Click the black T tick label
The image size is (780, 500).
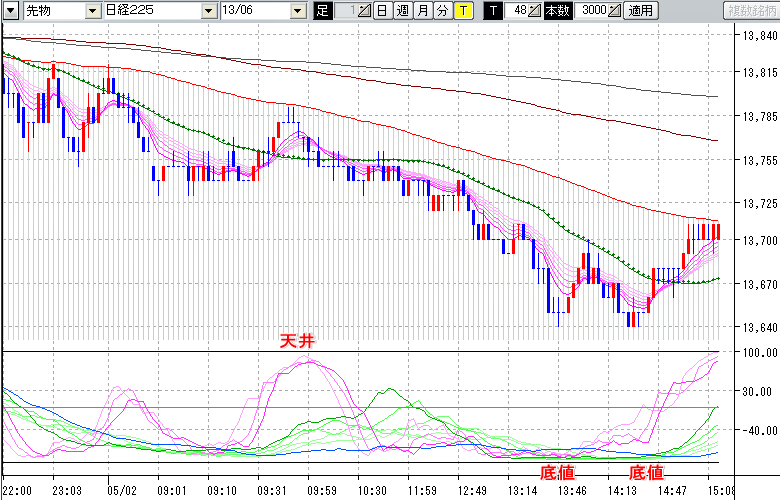493,11
